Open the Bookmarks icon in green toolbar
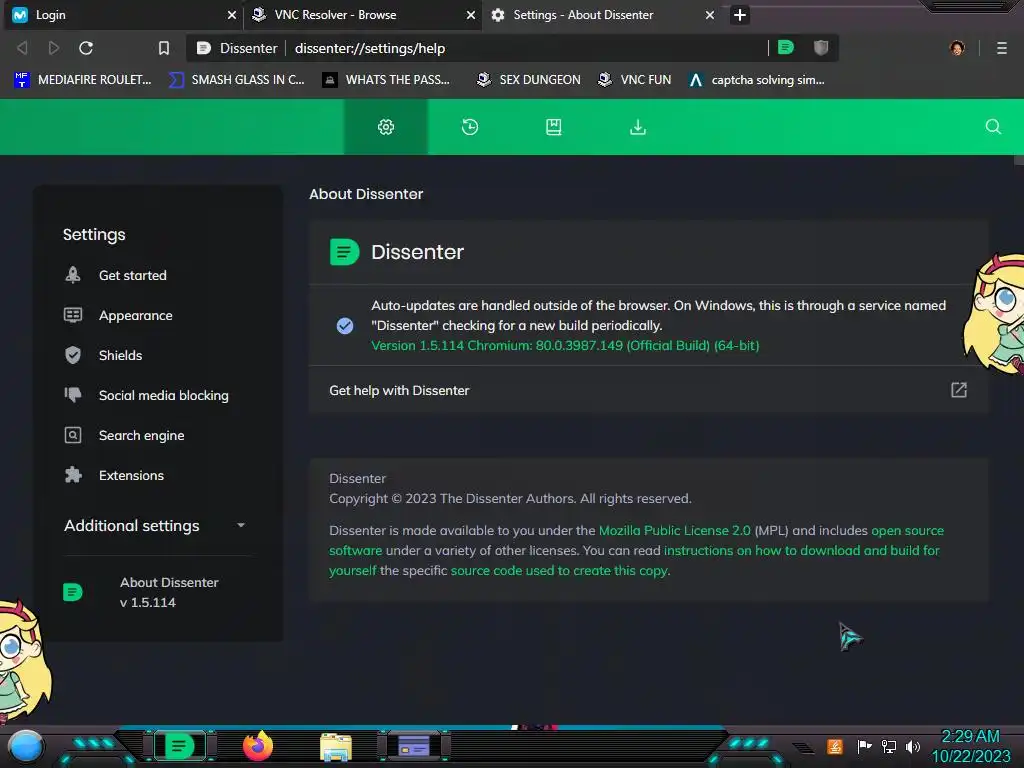Viewport: 1024px width, 768px height. [x=554, y=127]
